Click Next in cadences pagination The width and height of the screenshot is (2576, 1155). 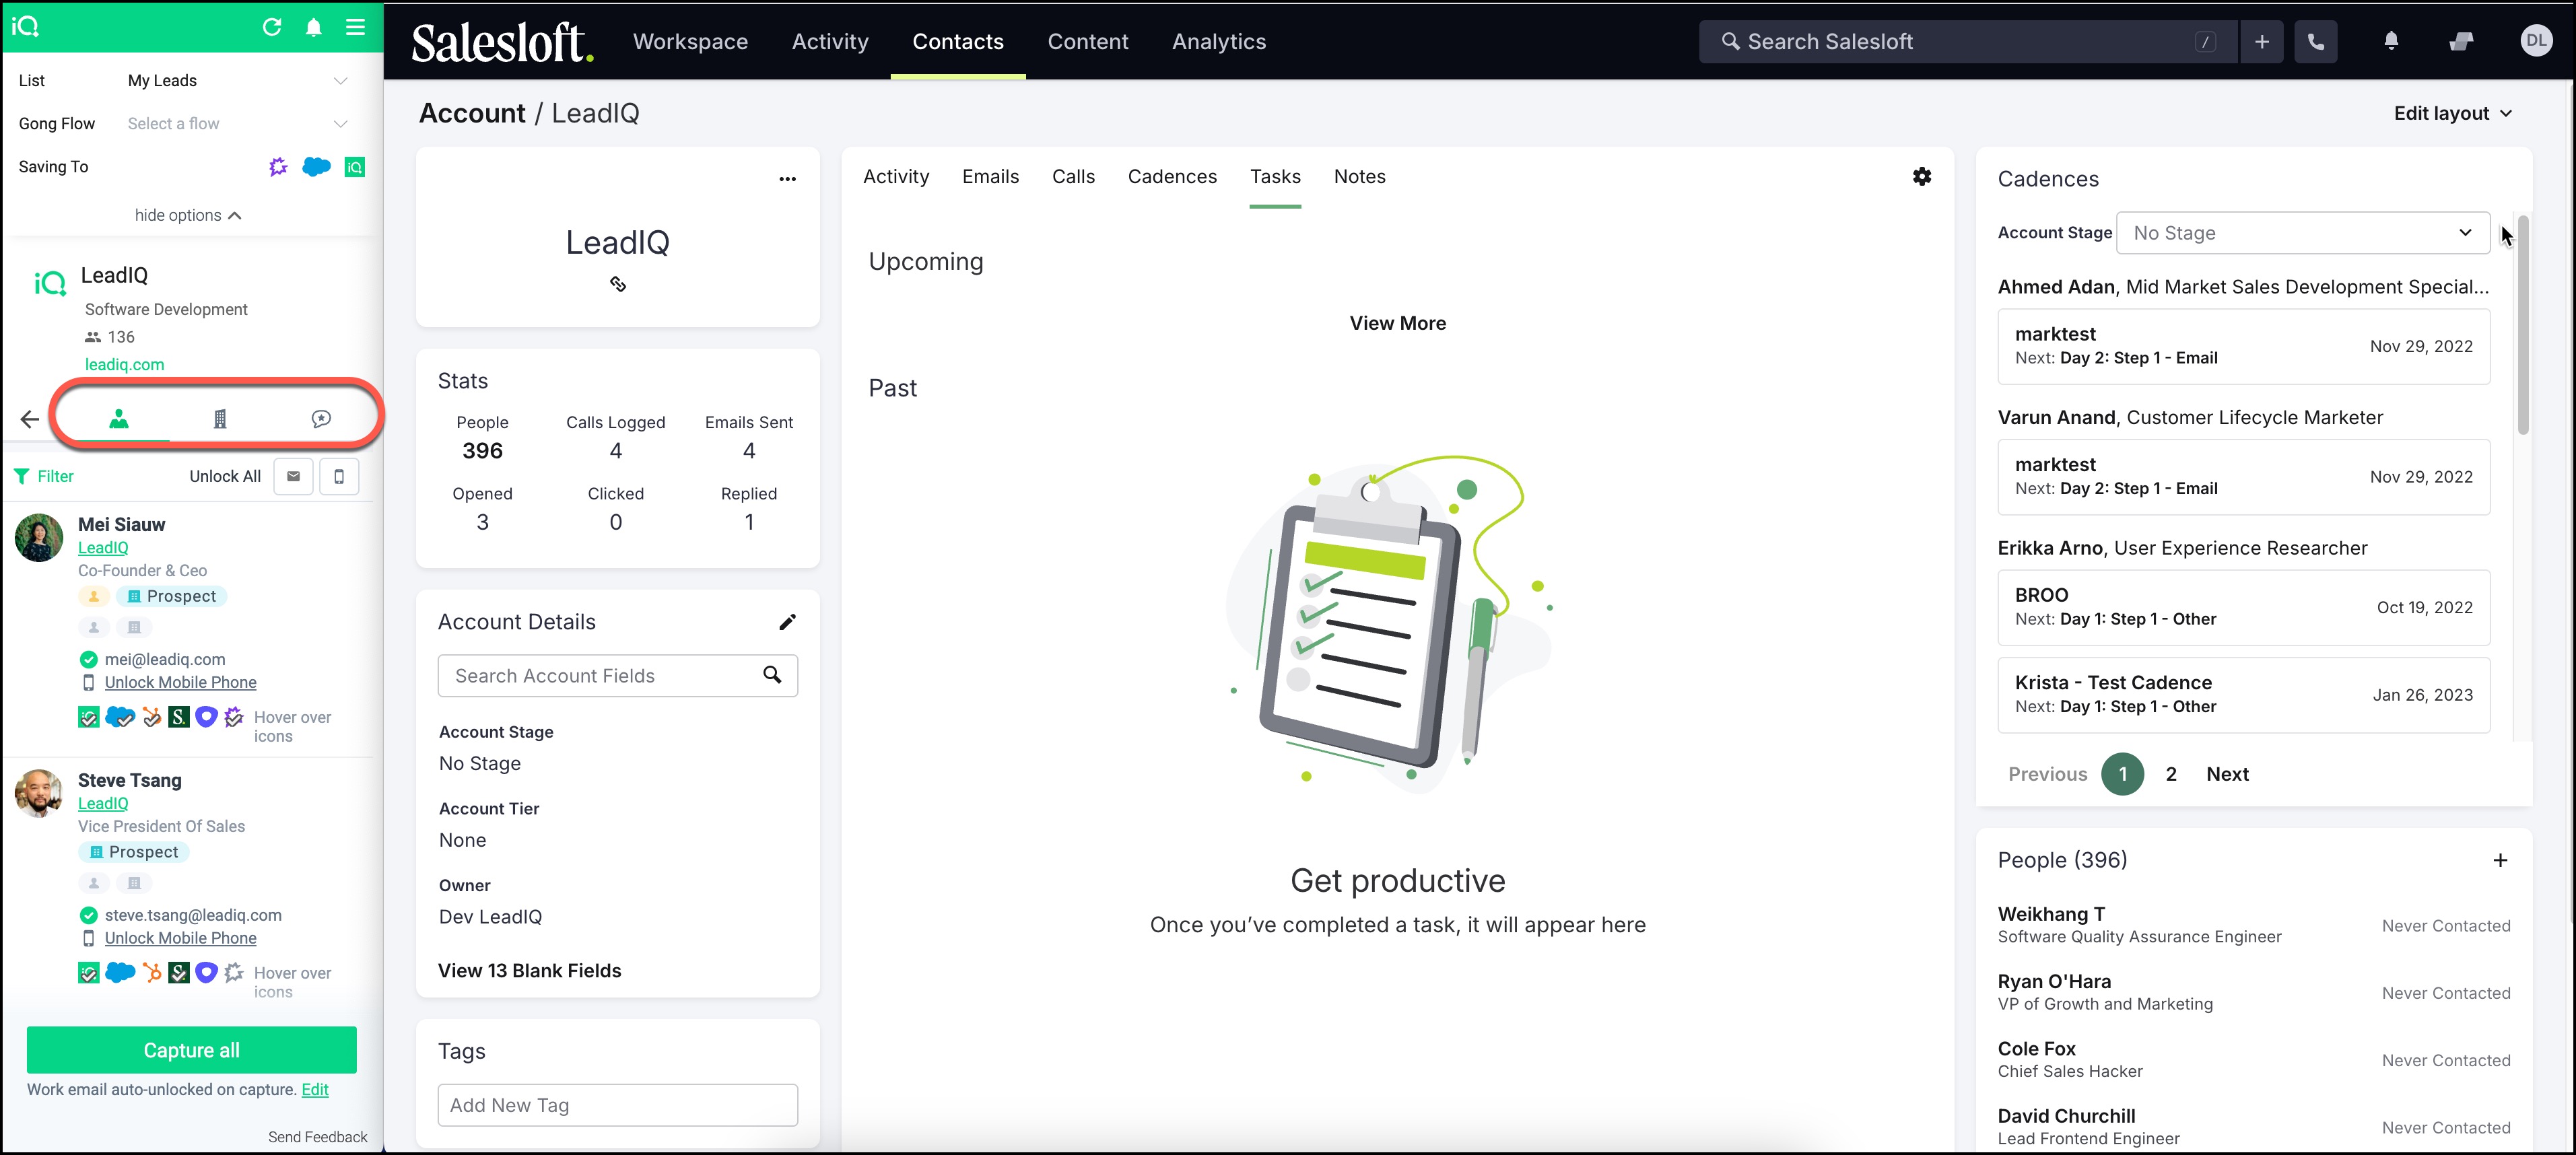(x=2227, y=775)
